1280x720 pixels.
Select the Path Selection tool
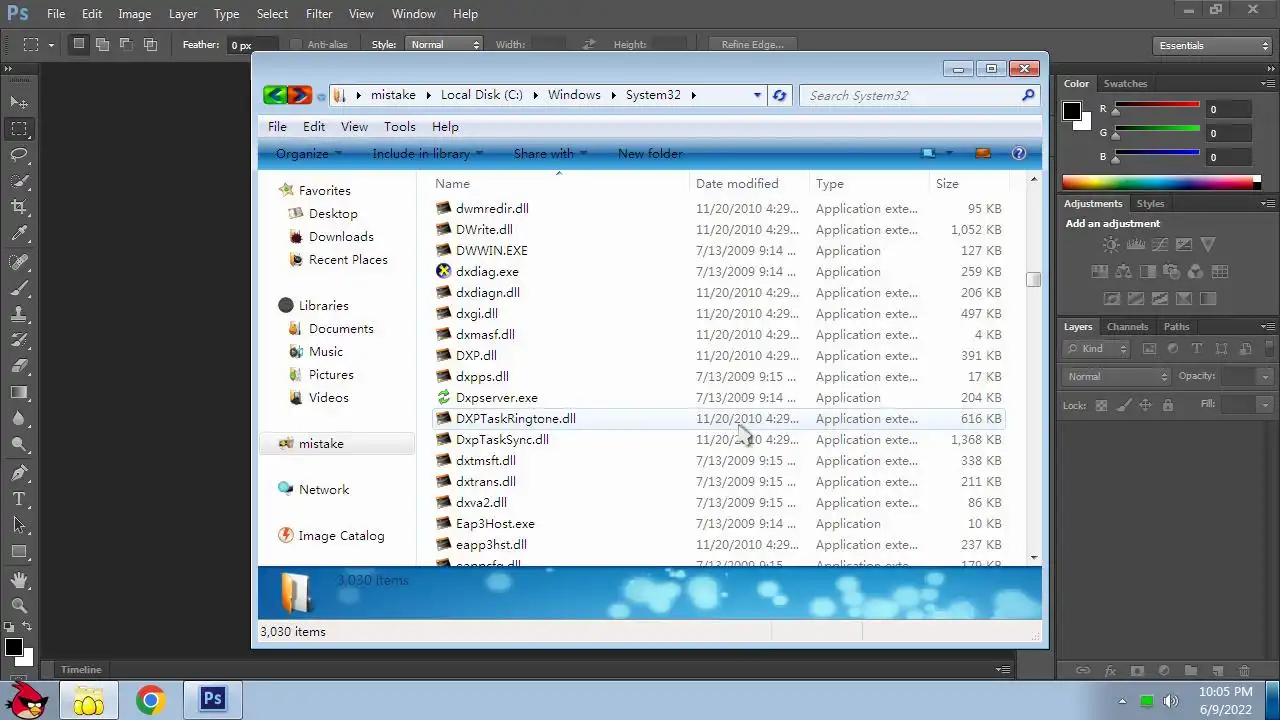(x=19, y=524)
